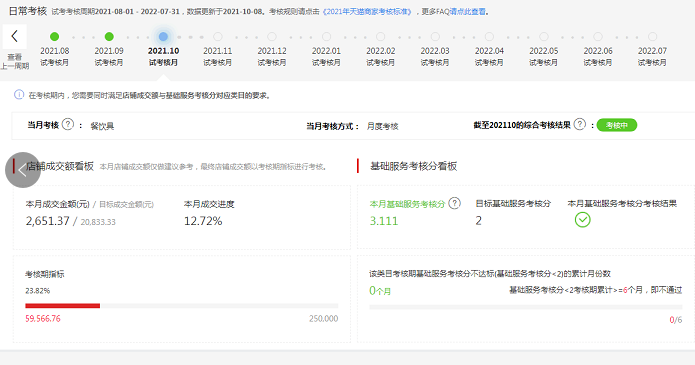695x365 pixels.
Task: Click the round gray left-arrow overlay button
Action: pyautogui.click(x=23, y=170)
